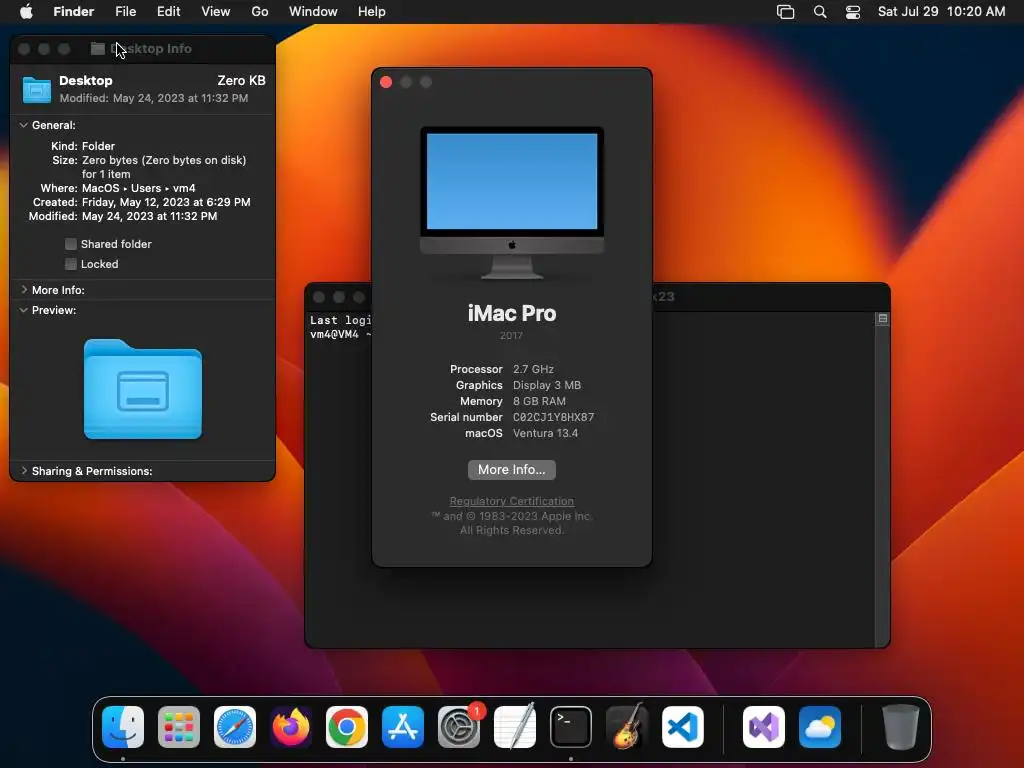Open the App Store dock icon

[x=403, y=727]
